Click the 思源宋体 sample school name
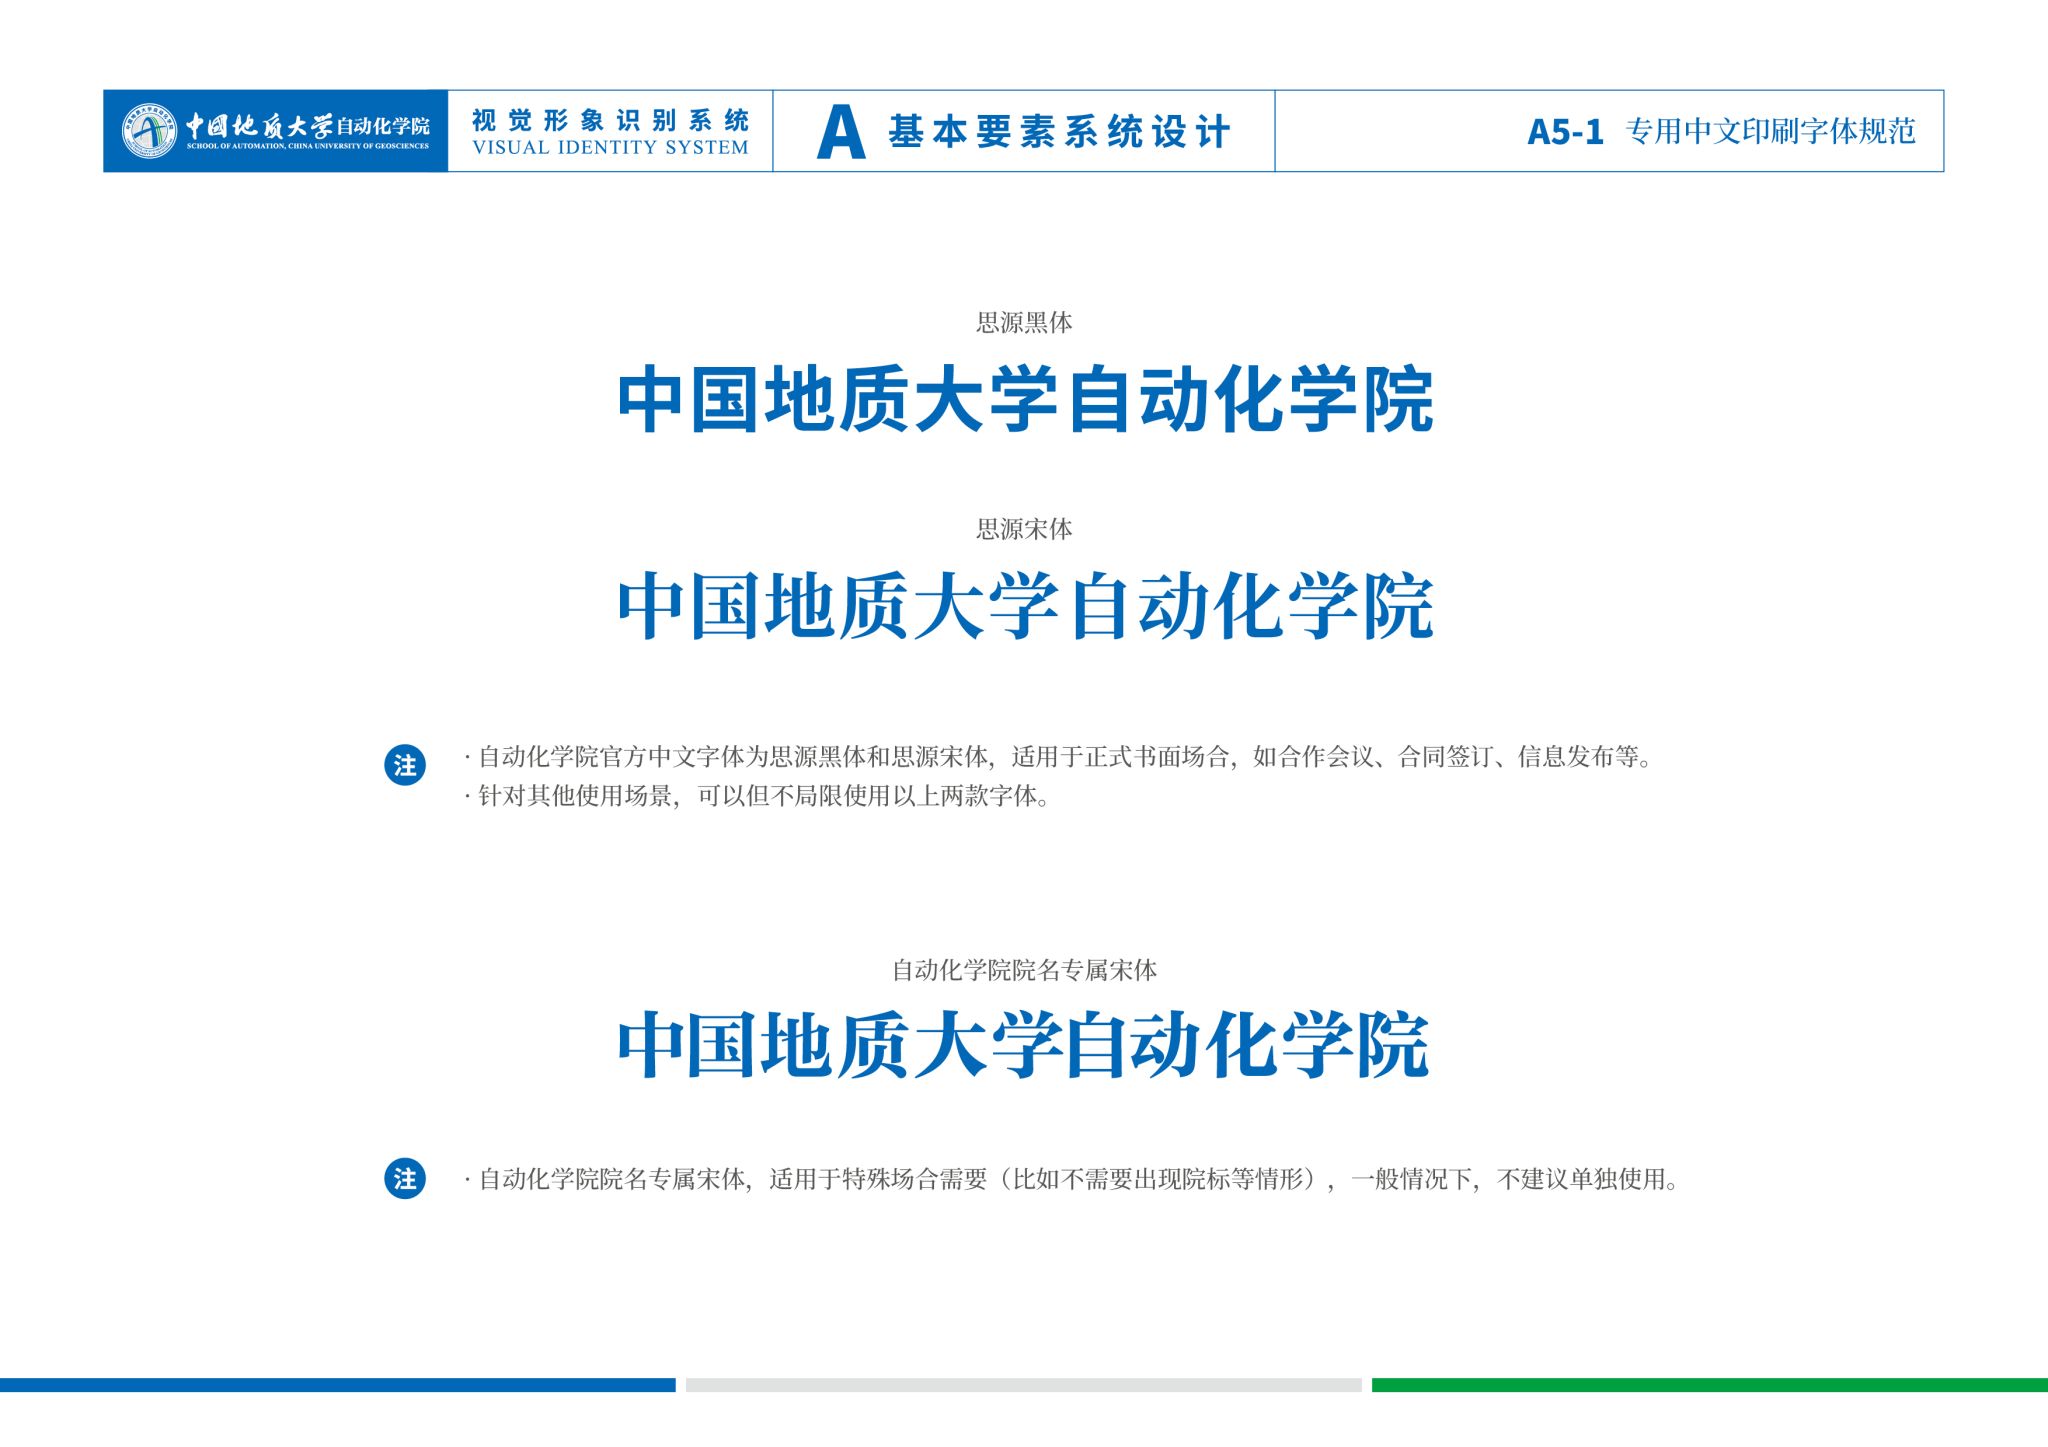Screen dimensions: 2048x1447 coord(1025,607)
